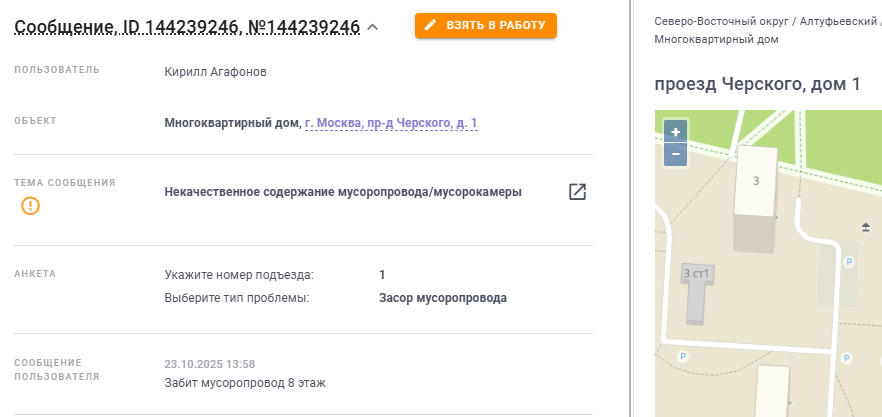Zoom in the map with plus button
Image resolution: width=882 pixels, height=417 pixels.
click(676, 132)
